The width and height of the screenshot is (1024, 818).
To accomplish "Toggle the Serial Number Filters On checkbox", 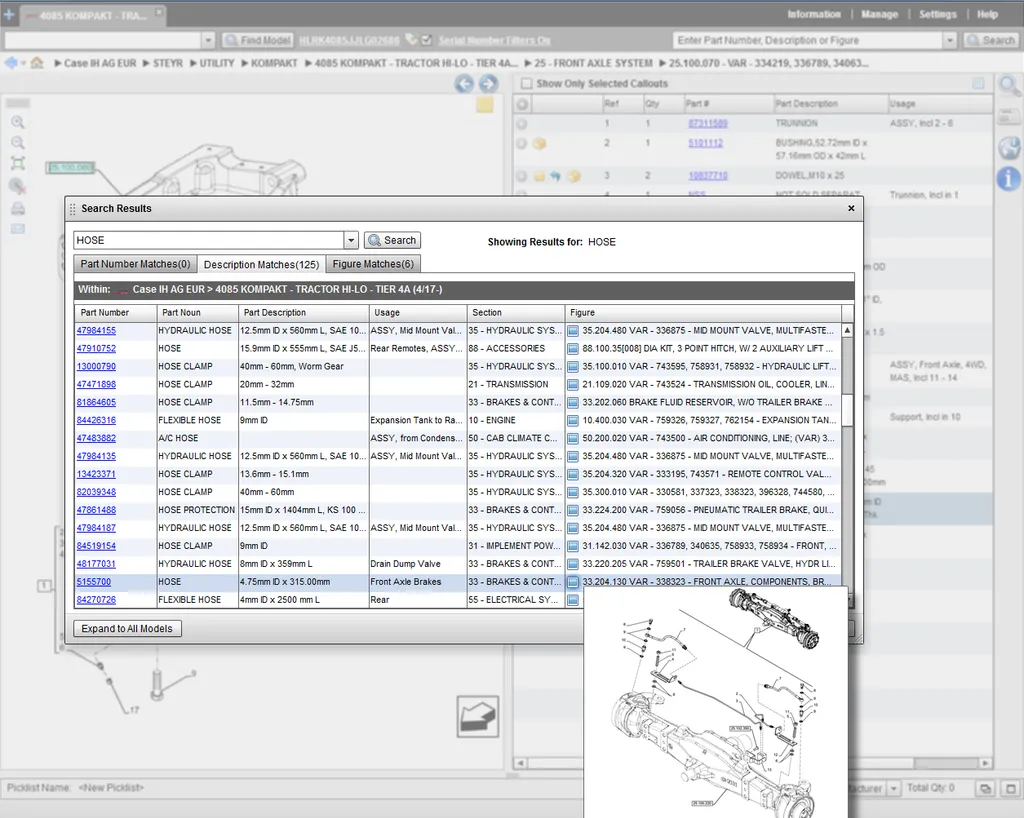I will click(427, 40).
